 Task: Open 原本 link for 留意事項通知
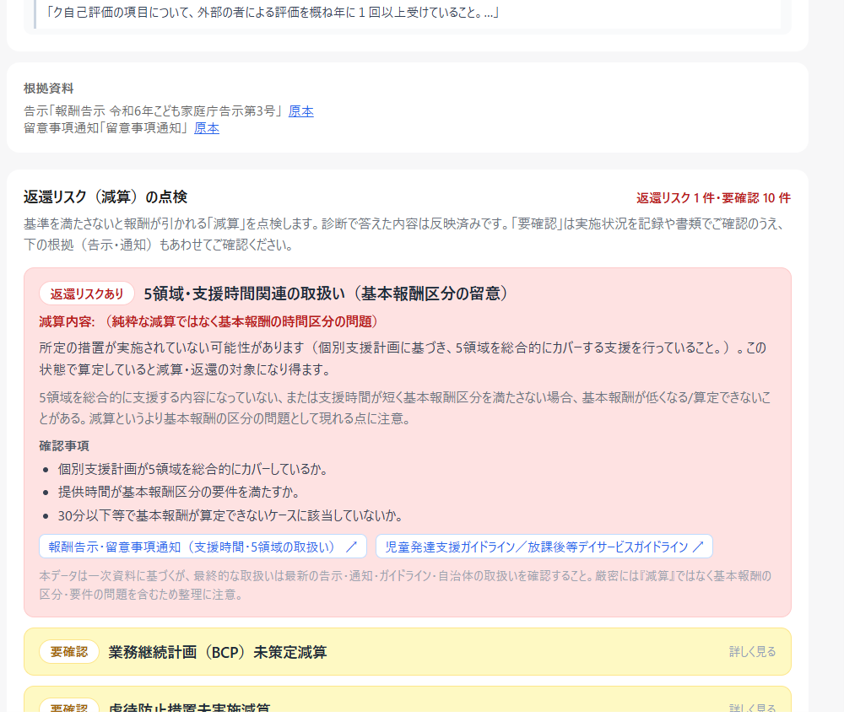click(207, 128)
